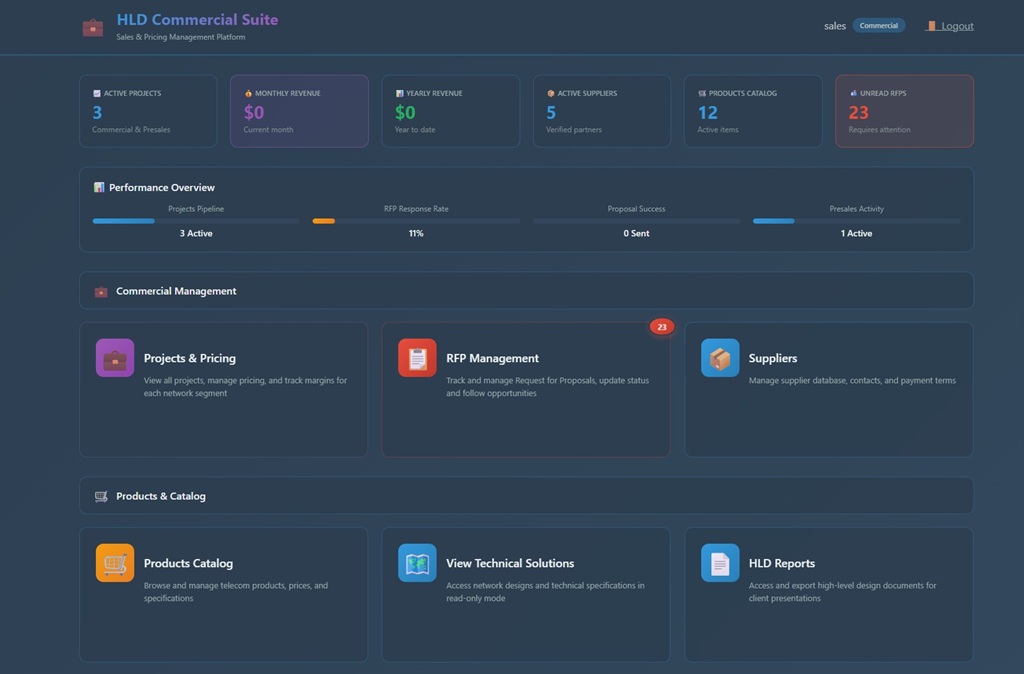Click the HLD Reports document icon
This screenshot has width=1024, height=674.
[x=719, y=563]
